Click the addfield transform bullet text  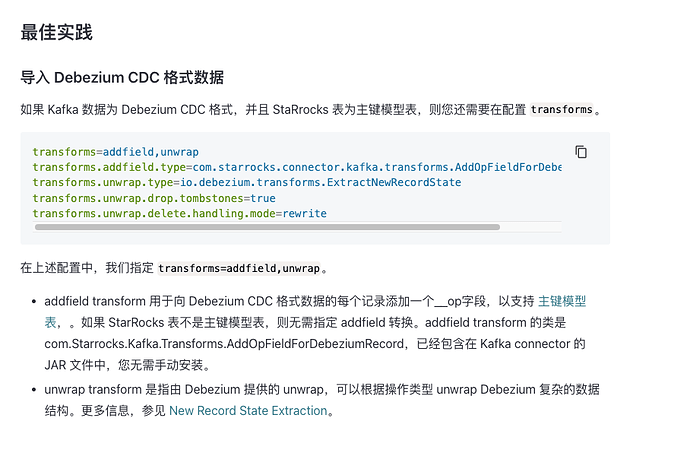315,333
